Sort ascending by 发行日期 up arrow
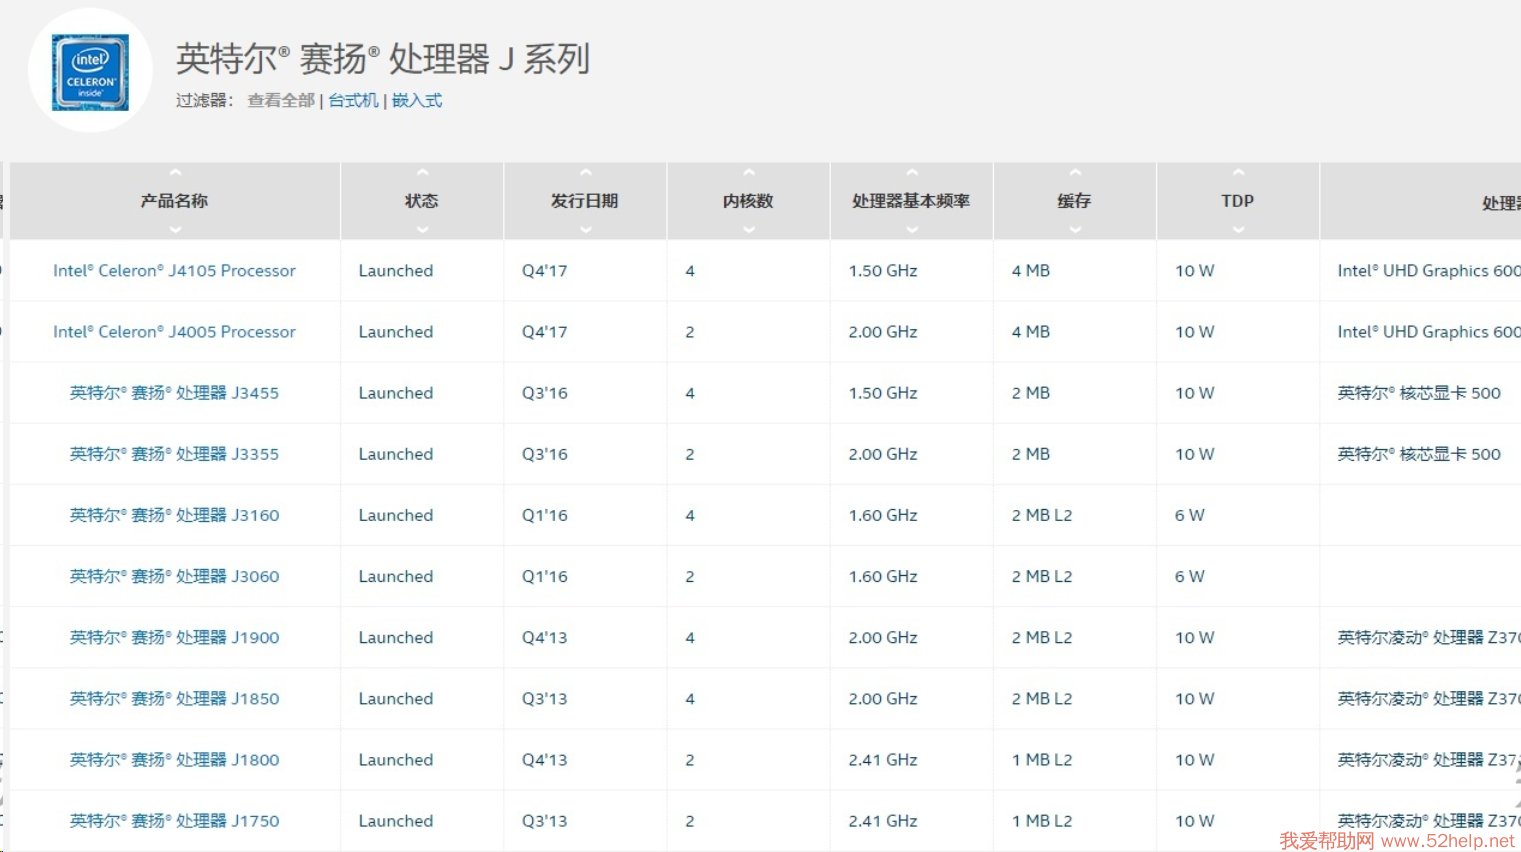This screenshot has height=852, width=1521. pos(585,173)
